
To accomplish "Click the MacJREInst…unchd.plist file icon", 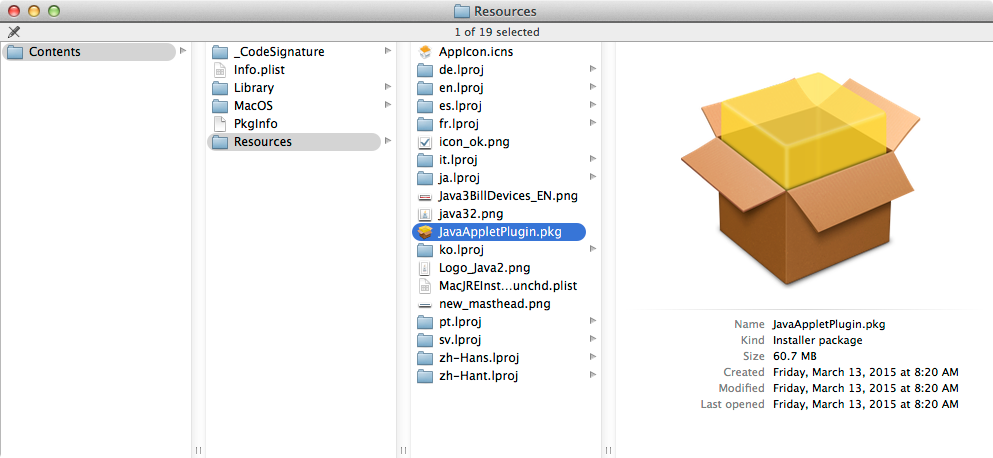I will (x=425, y=286).
